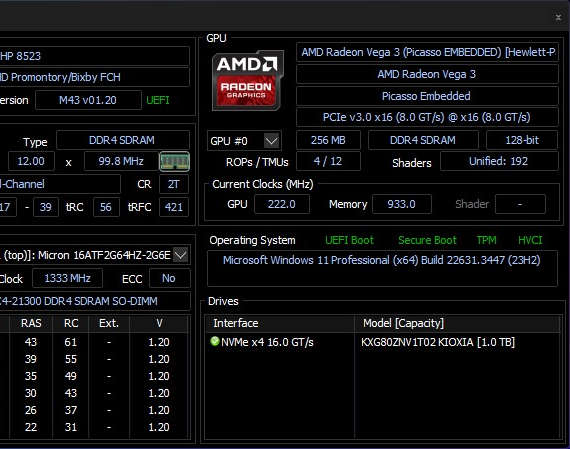This screenshot has width=570, height=449.
Task: Click the green NVMe drive status icon
Action: pyautogui.click(x=215, y=341)
